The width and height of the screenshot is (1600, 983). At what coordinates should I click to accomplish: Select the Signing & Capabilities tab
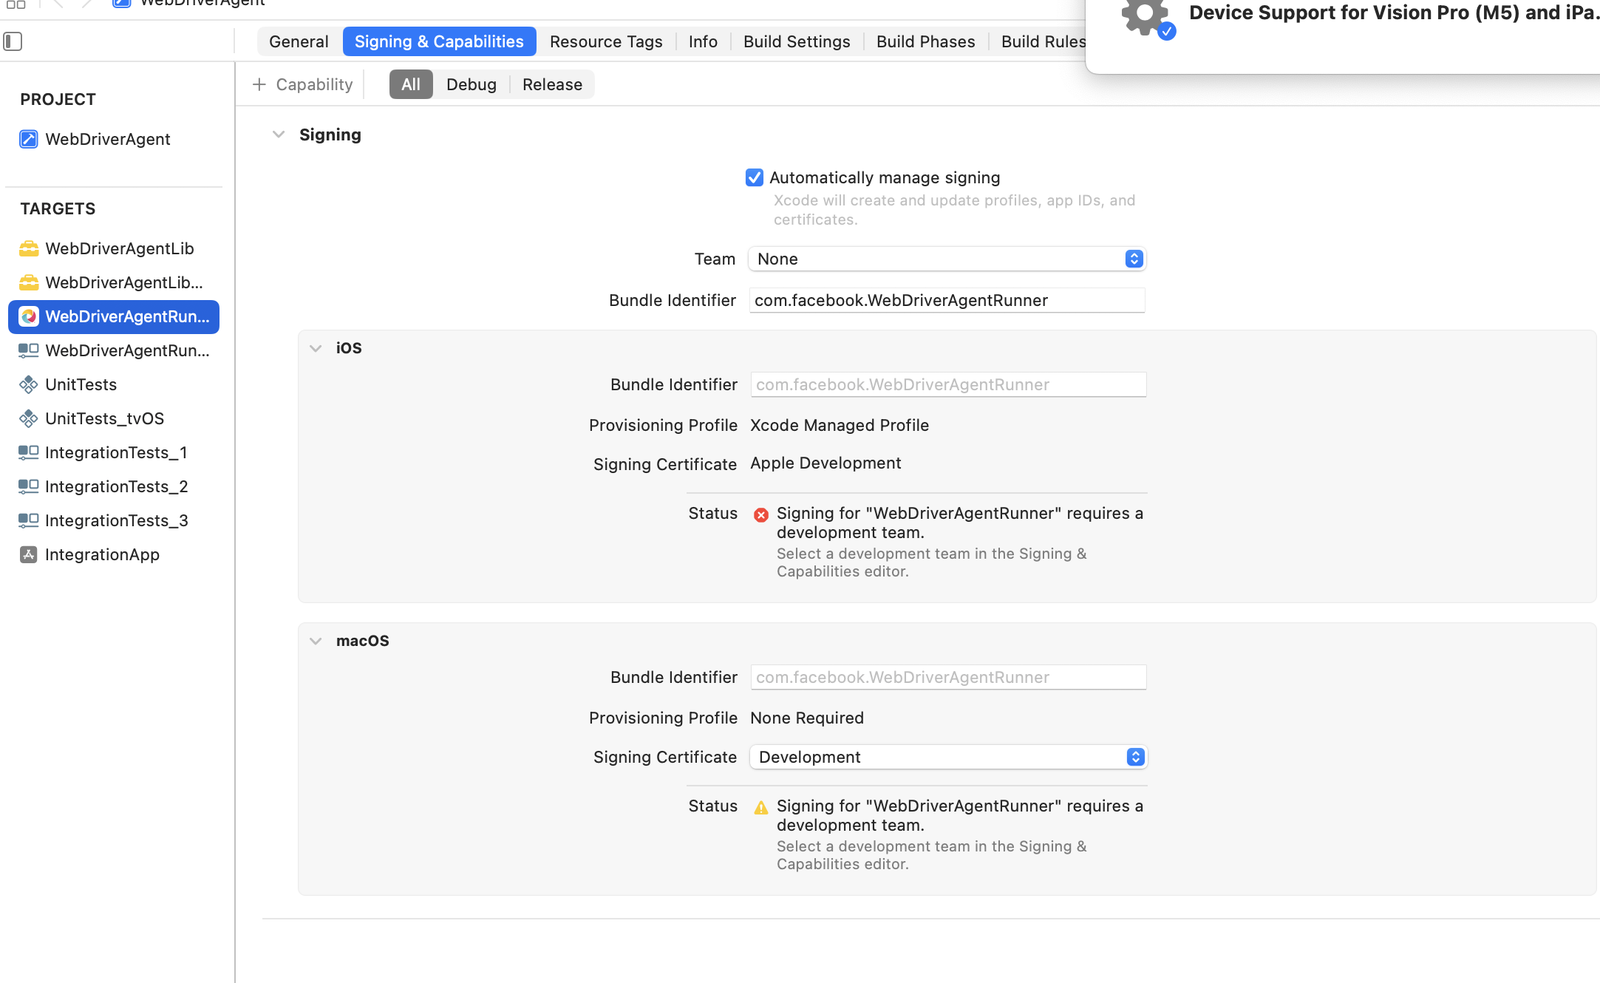click(x=439, y=41)
